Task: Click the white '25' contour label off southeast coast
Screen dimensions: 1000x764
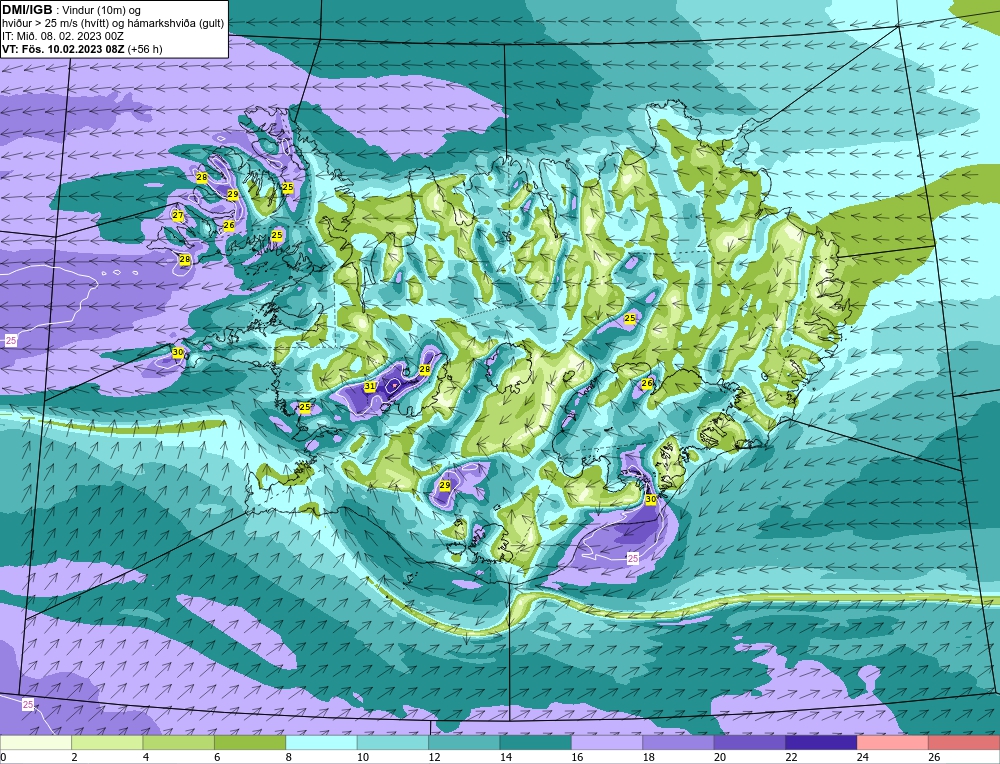Action: pos(633,559)
